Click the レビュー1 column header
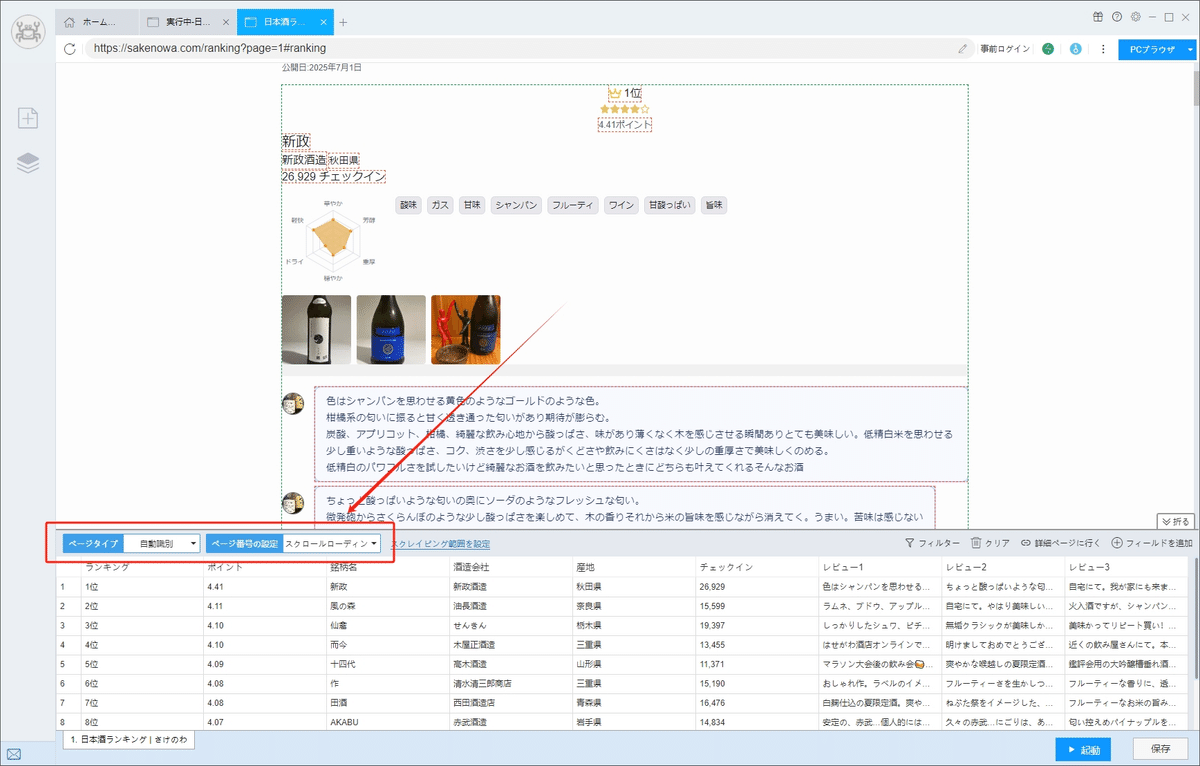 click(880, 567)
